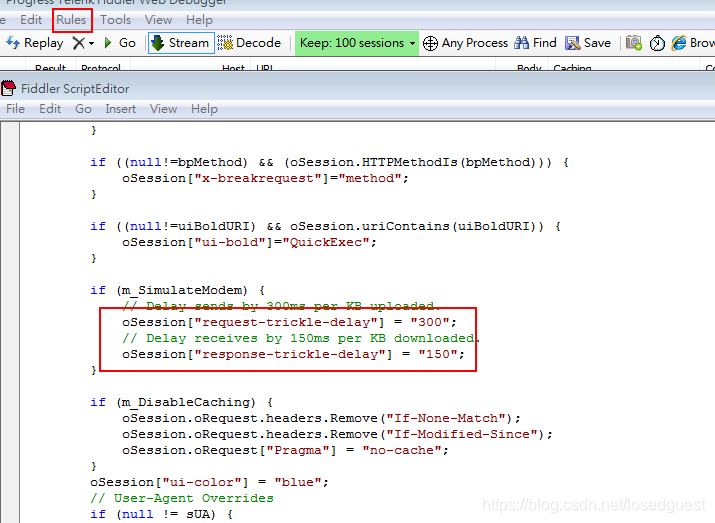Click the Browse Internet Explorer icon
Image resolution: width=715 pixels, height=523 pixels.
[679, 43]
